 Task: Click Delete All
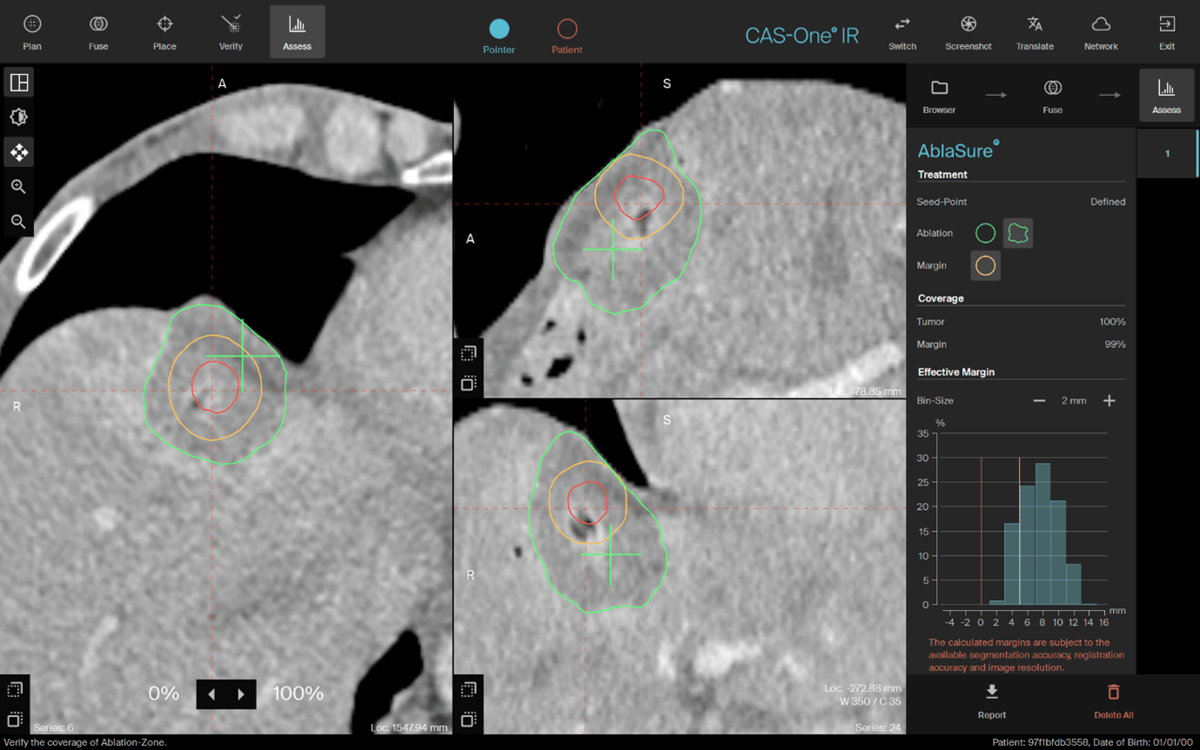(1113, 701)
